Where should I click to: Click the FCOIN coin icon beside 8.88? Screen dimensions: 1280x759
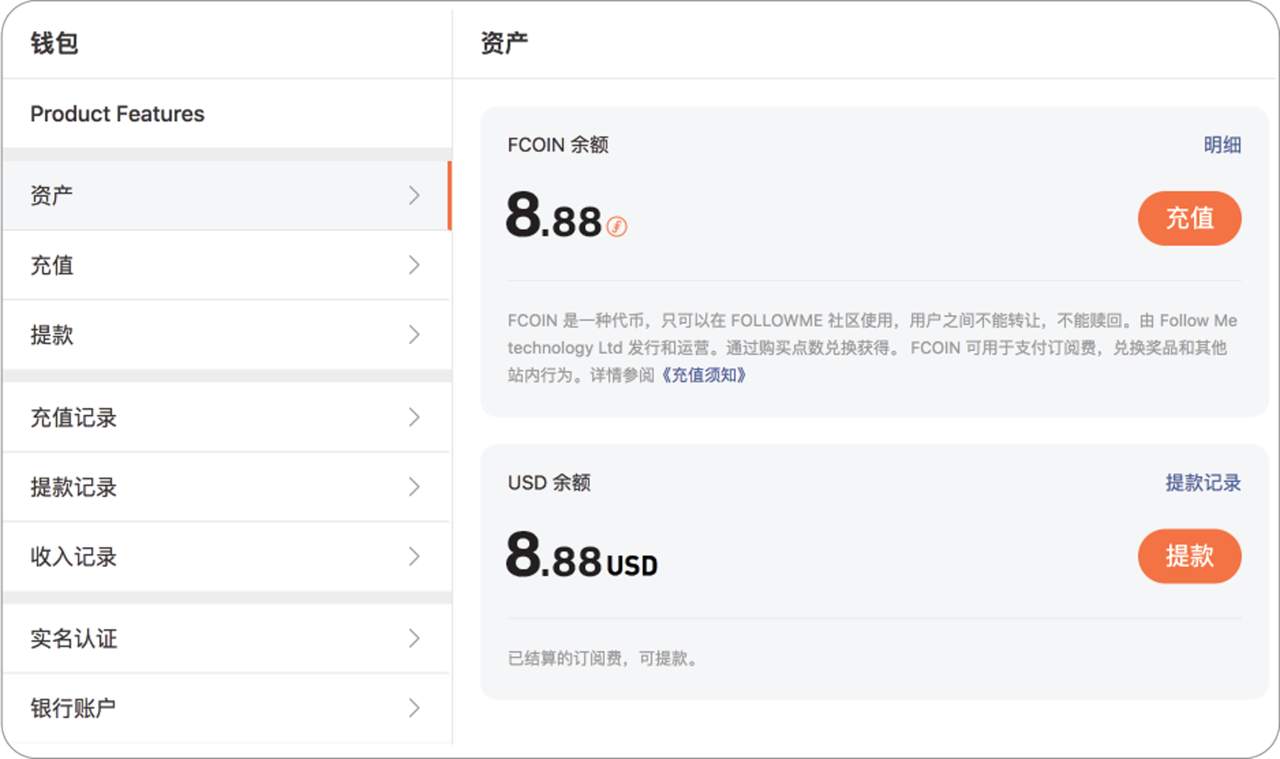617,227
